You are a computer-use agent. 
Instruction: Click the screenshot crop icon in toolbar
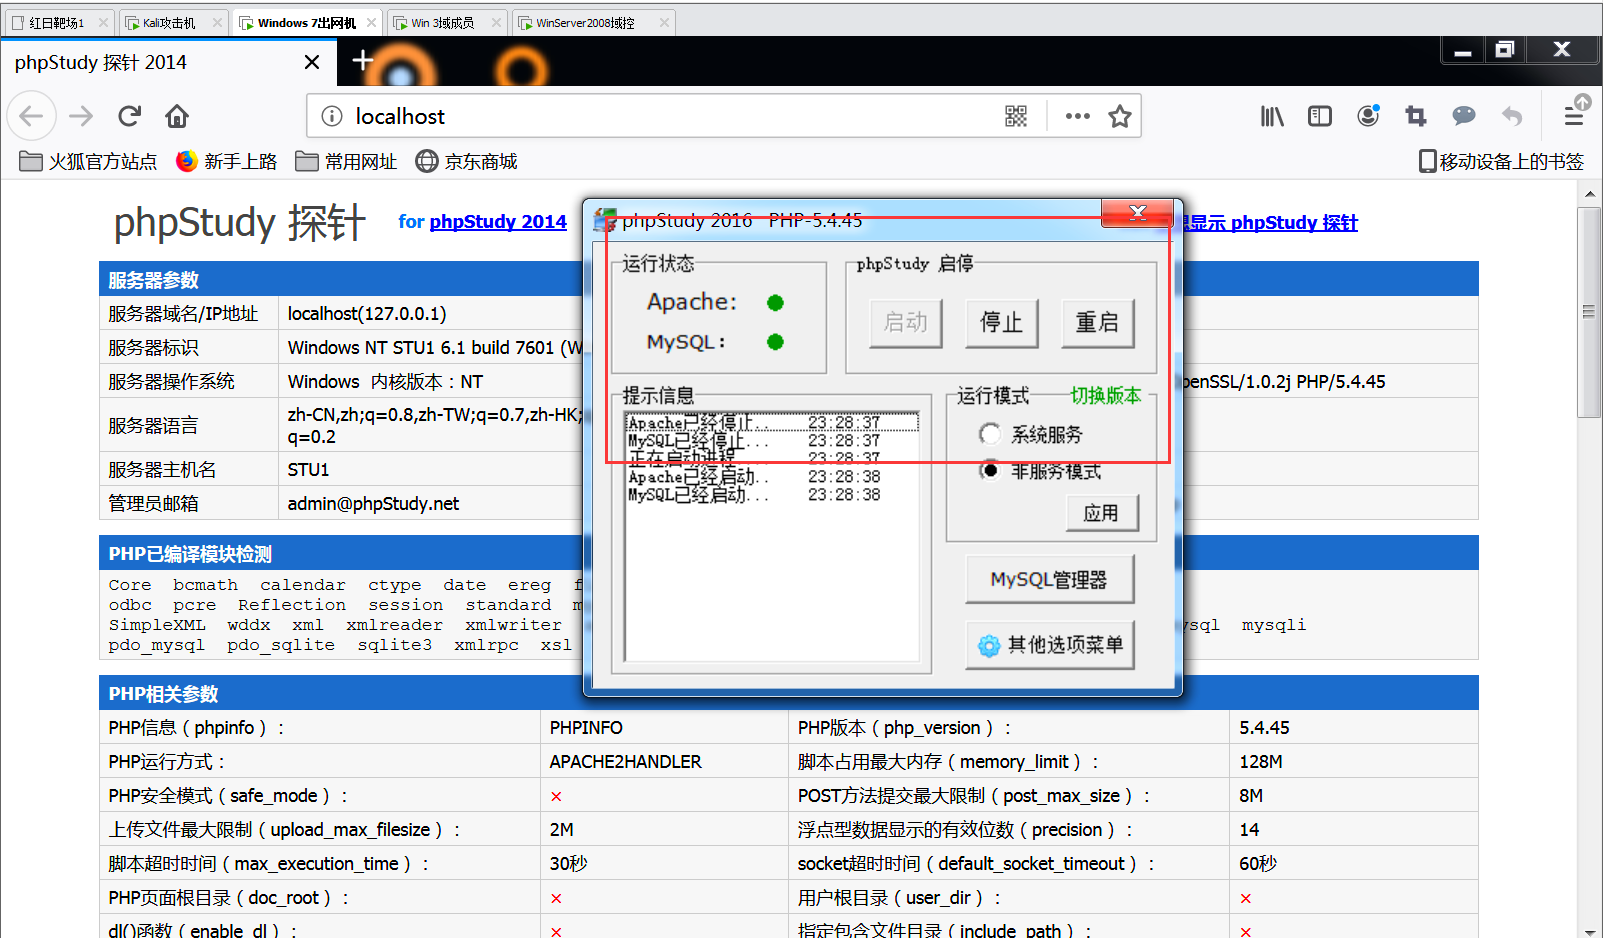click(1414, 116)
